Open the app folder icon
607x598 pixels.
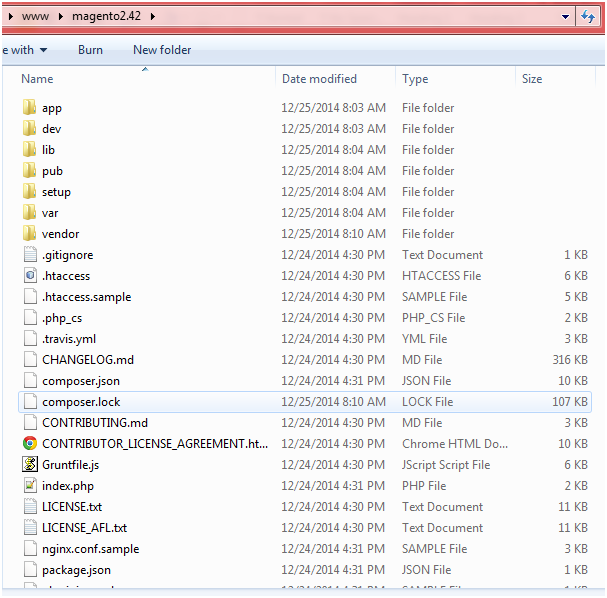pos(30,108)
